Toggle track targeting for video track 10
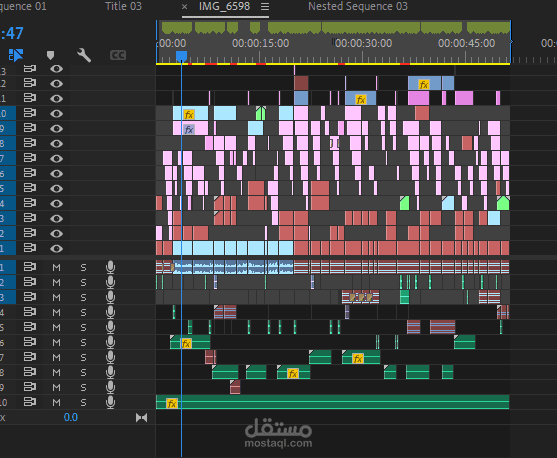 [x=8, y=113]
